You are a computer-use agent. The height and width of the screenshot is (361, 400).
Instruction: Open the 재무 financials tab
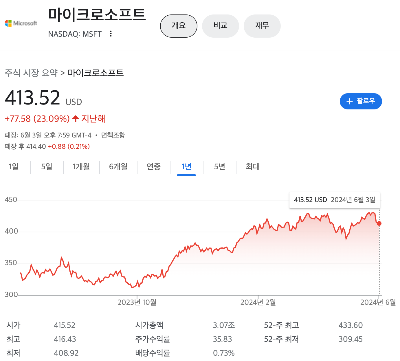[262, 26]
